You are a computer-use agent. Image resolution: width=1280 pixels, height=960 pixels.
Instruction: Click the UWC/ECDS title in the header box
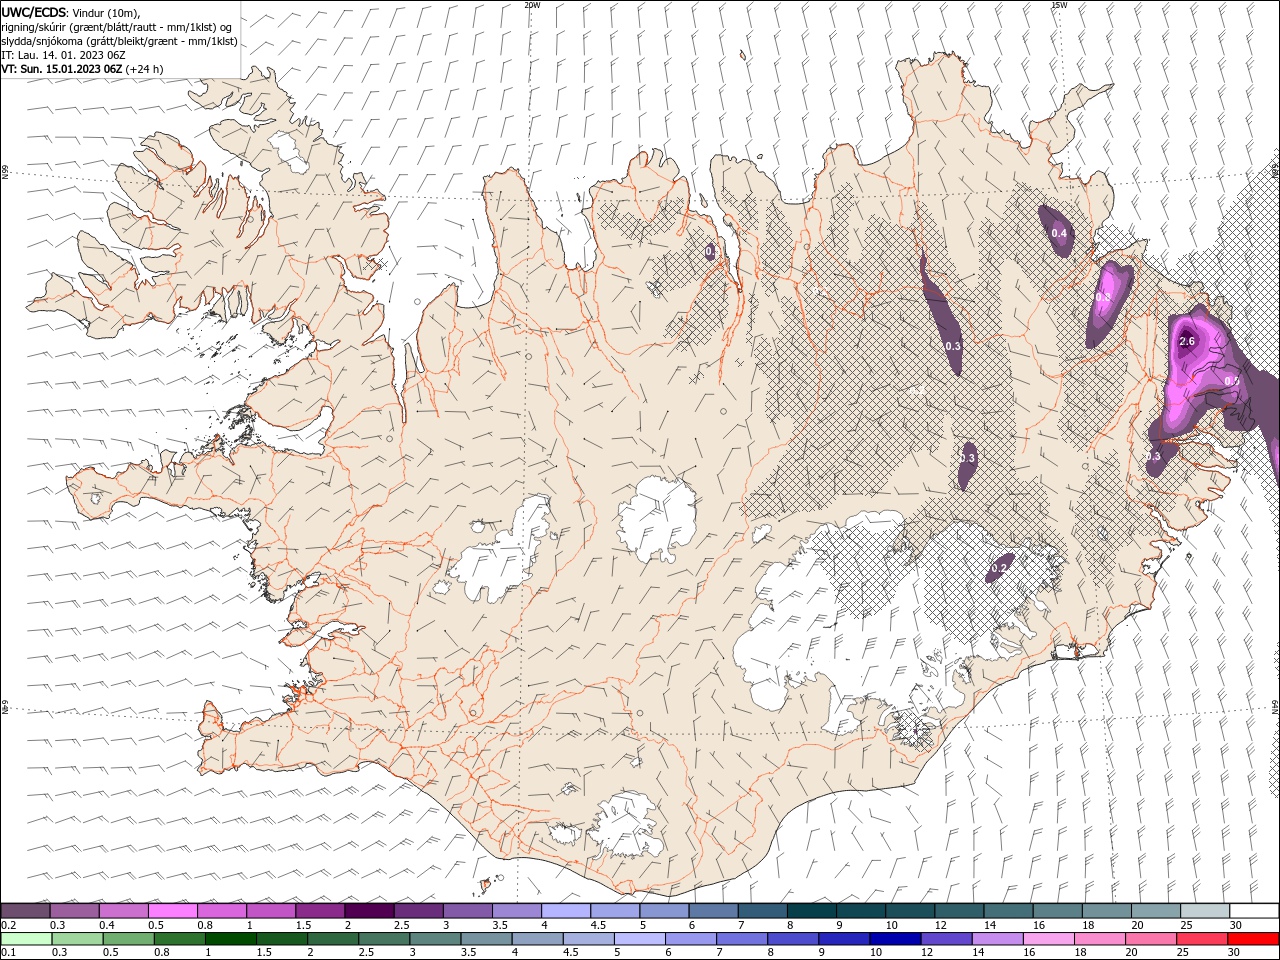pyautogui.click(x=35, y=12)
